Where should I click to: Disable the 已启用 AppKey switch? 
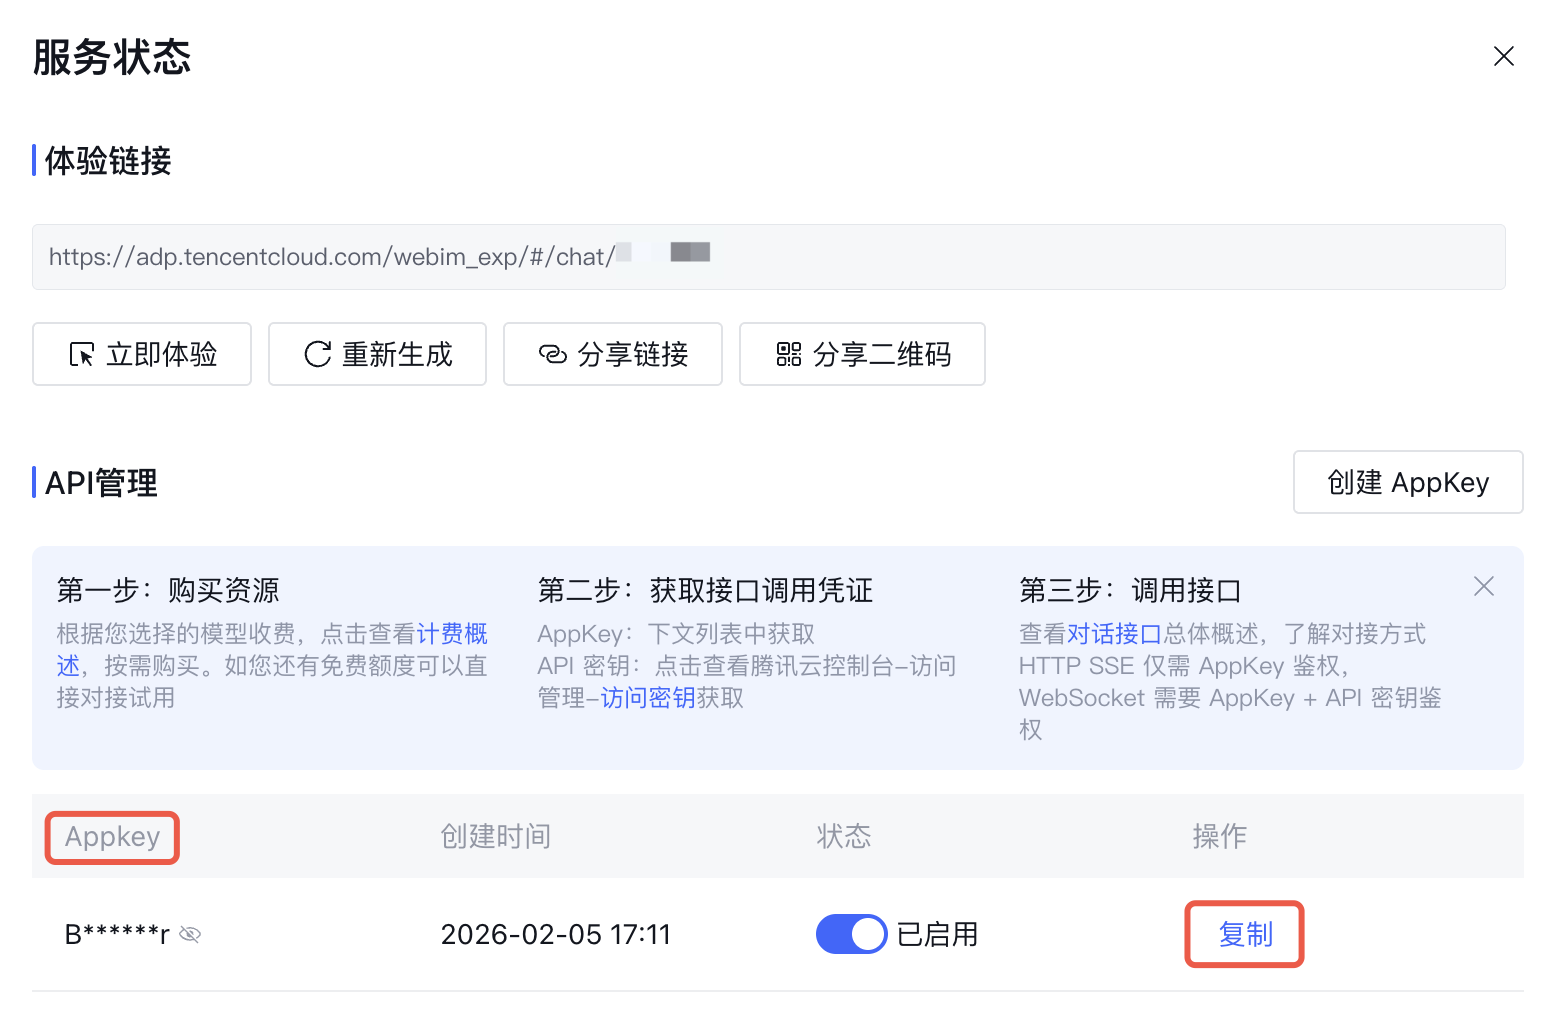pyautogui.click(x=851, y=934)
